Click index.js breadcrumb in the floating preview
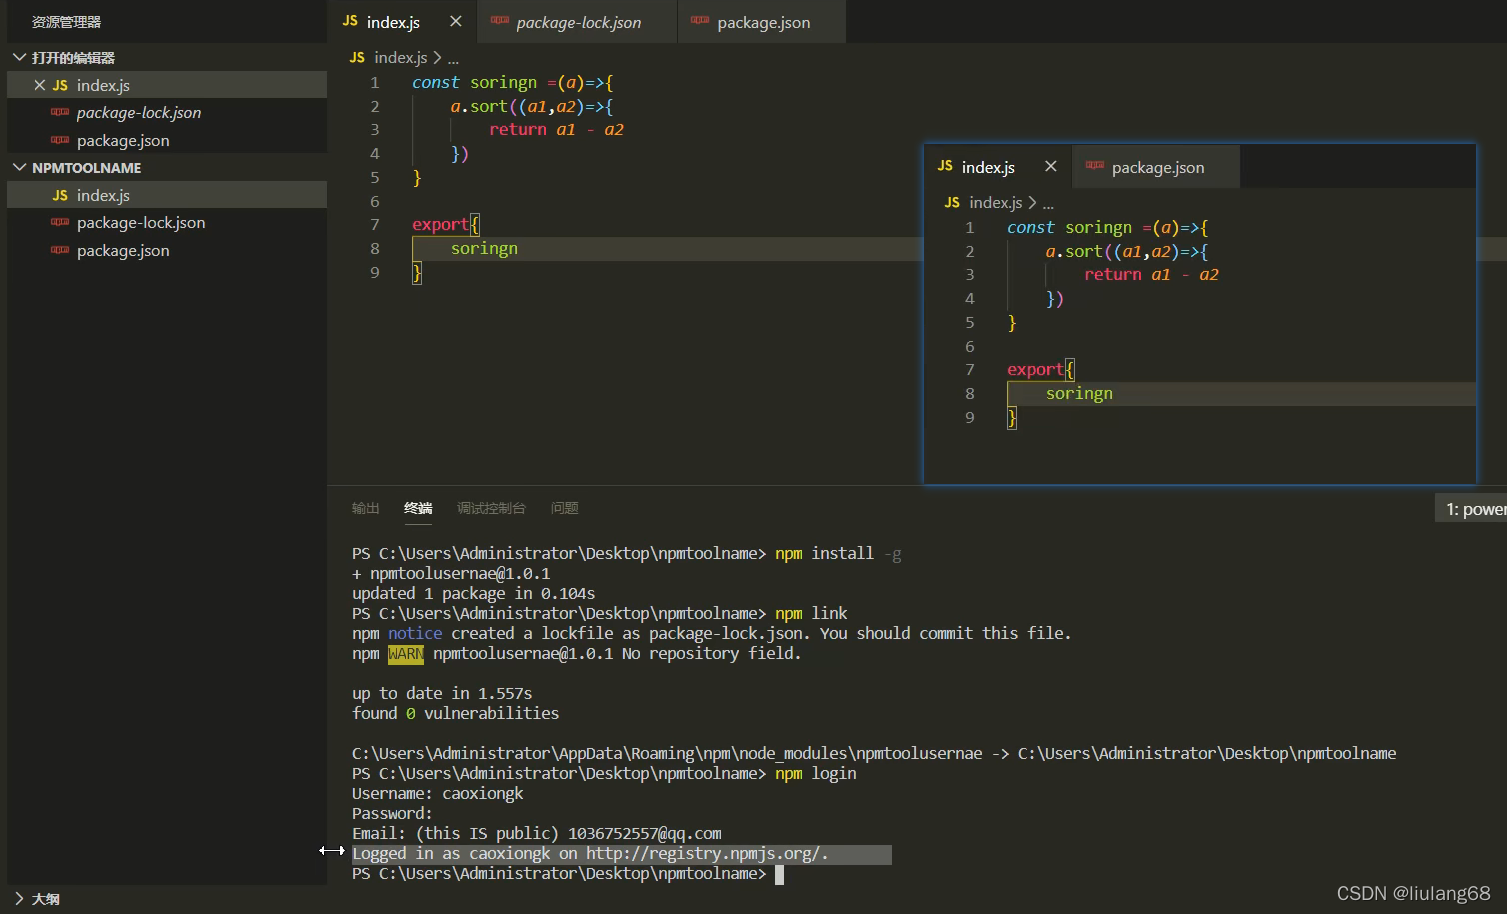 pos(995,203)
